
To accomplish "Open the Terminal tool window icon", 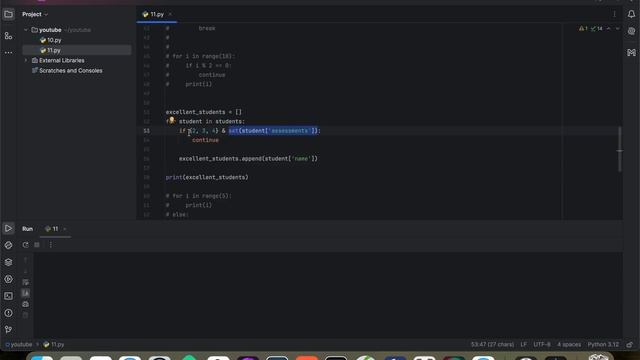I will (x=8, y=296).
